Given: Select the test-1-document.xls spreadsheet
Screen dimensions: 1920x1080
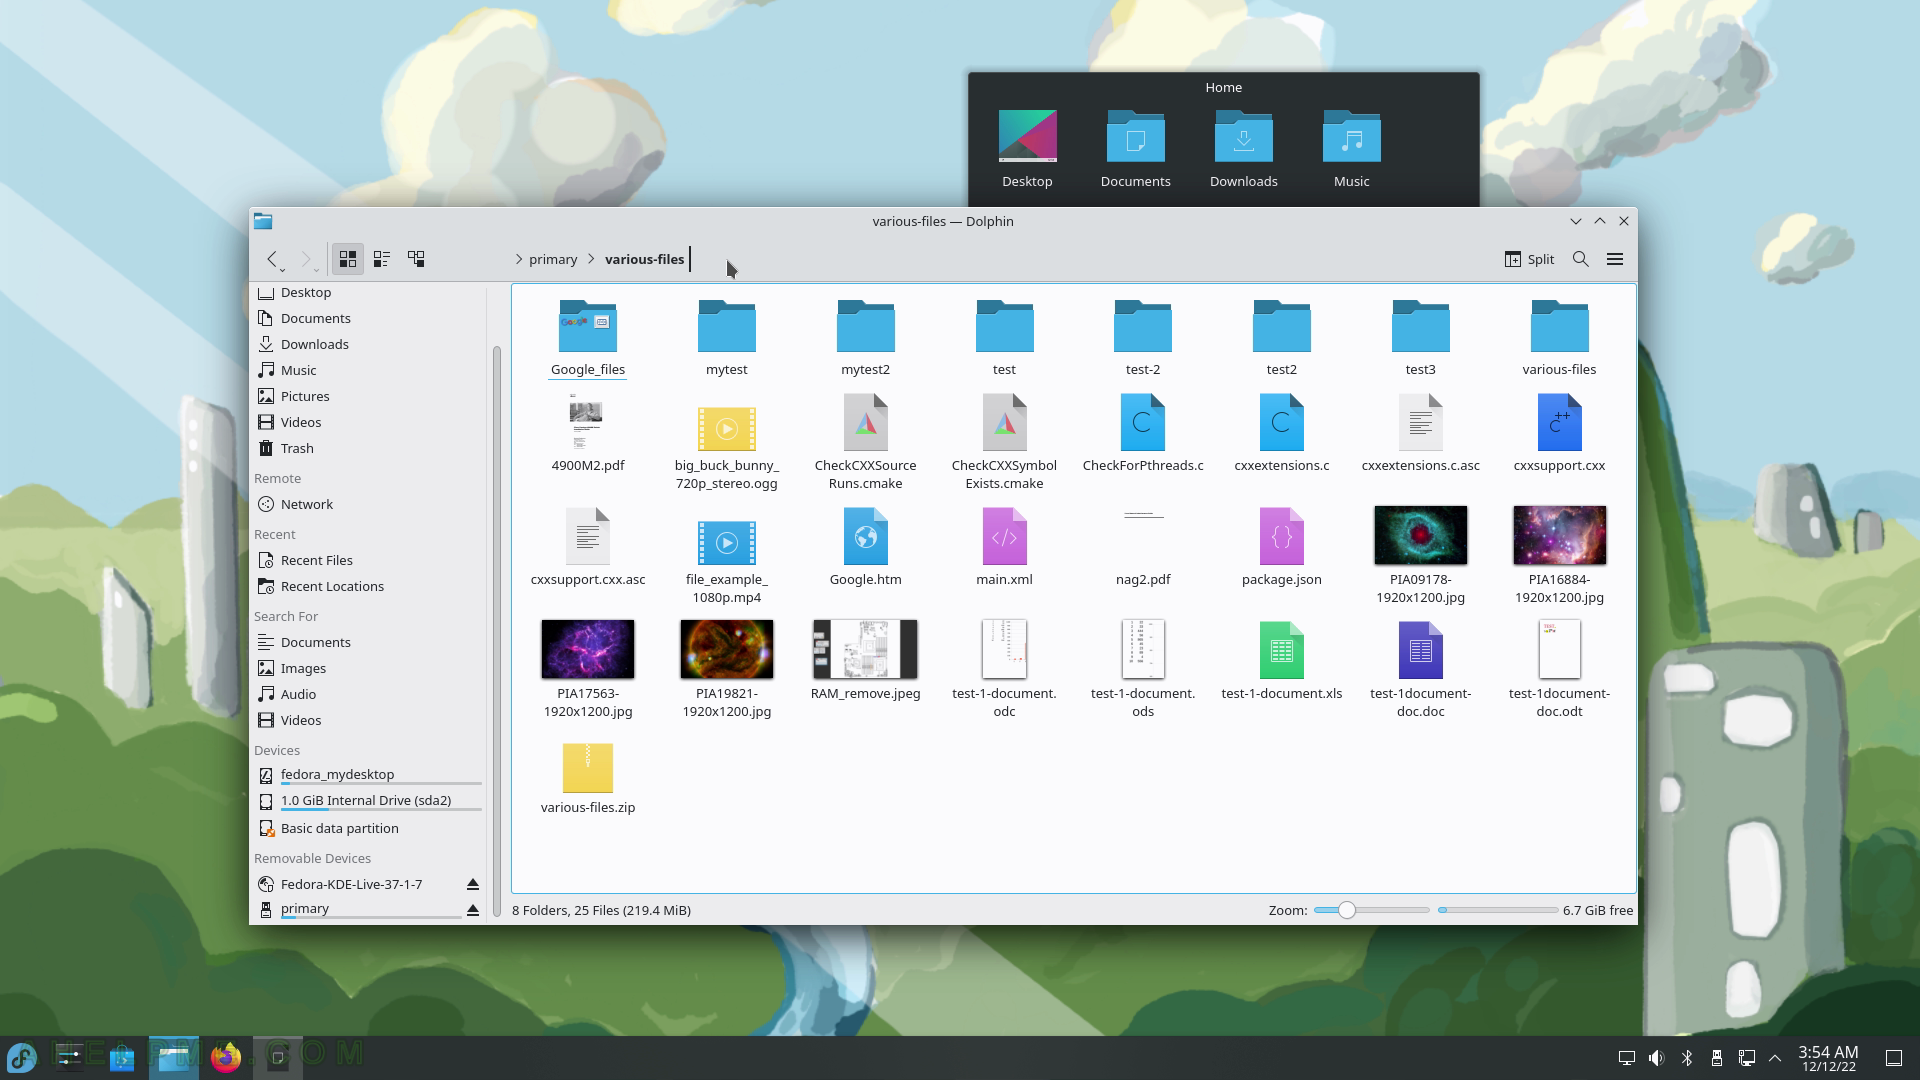Looking at the screenshot, I should click(x=1282, y=661).
